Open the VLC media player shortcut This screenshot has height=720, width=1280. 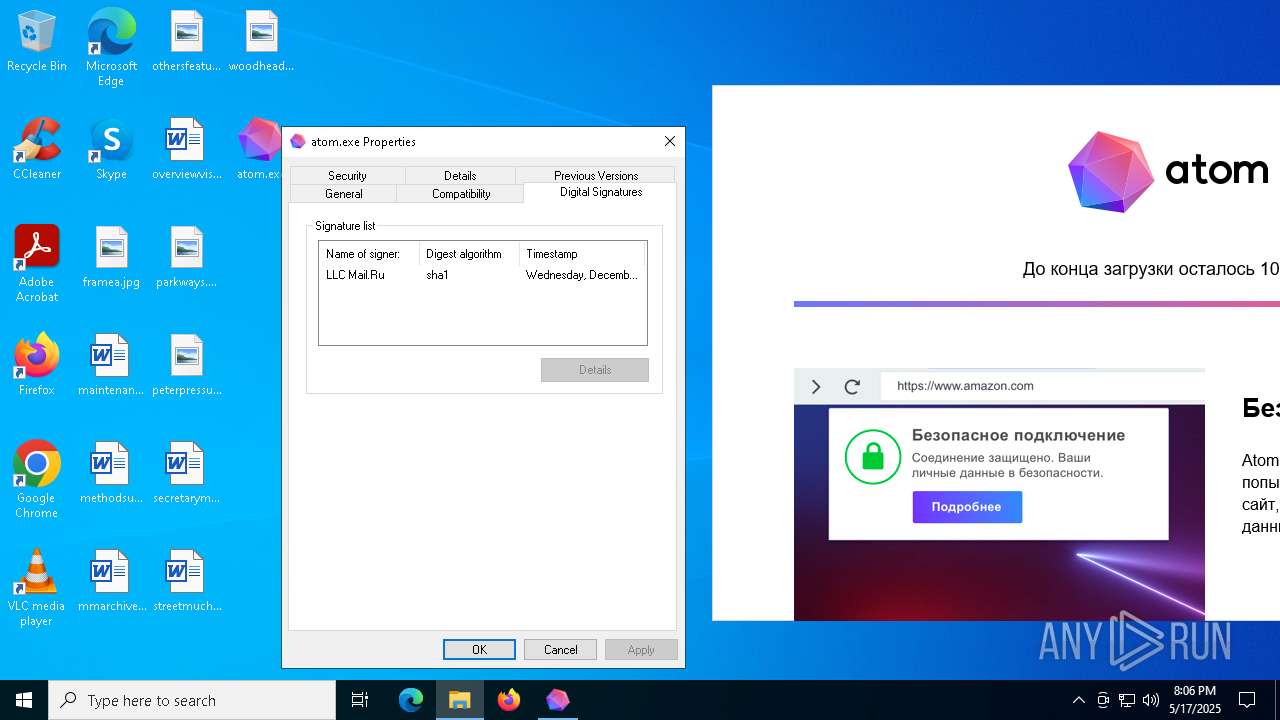(x=37, y=587)
